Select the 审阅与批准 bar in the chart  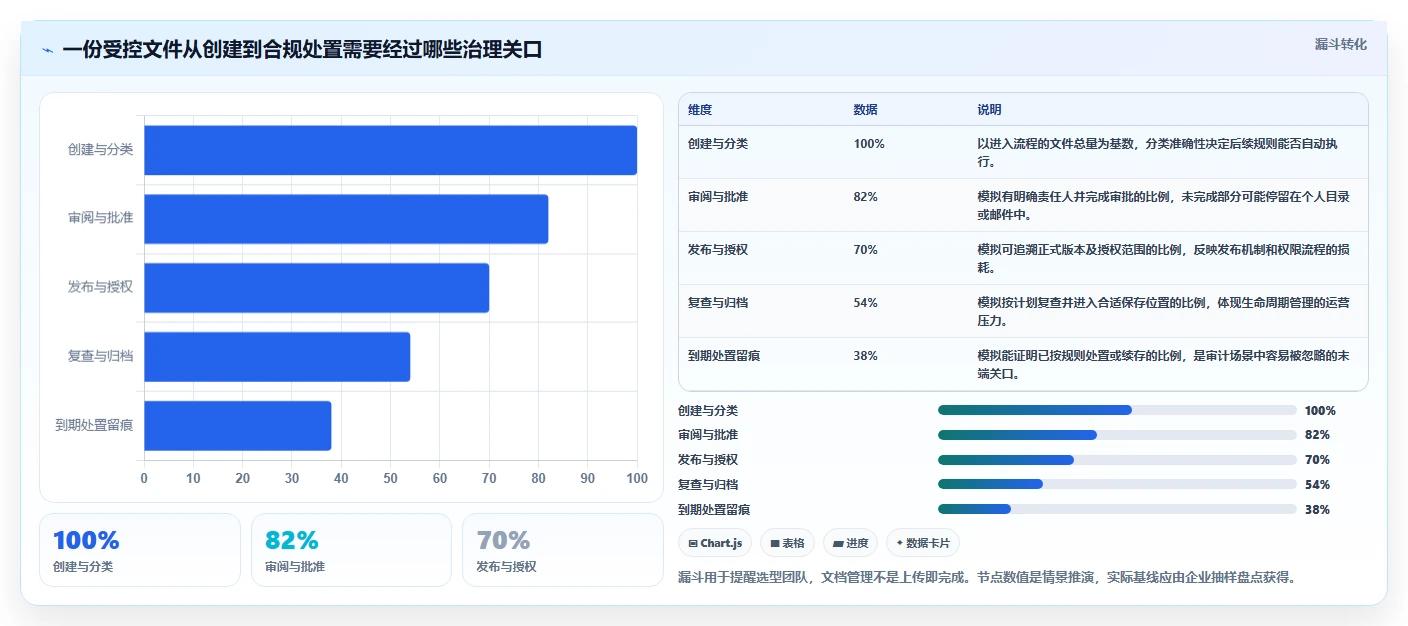[346, 219]
